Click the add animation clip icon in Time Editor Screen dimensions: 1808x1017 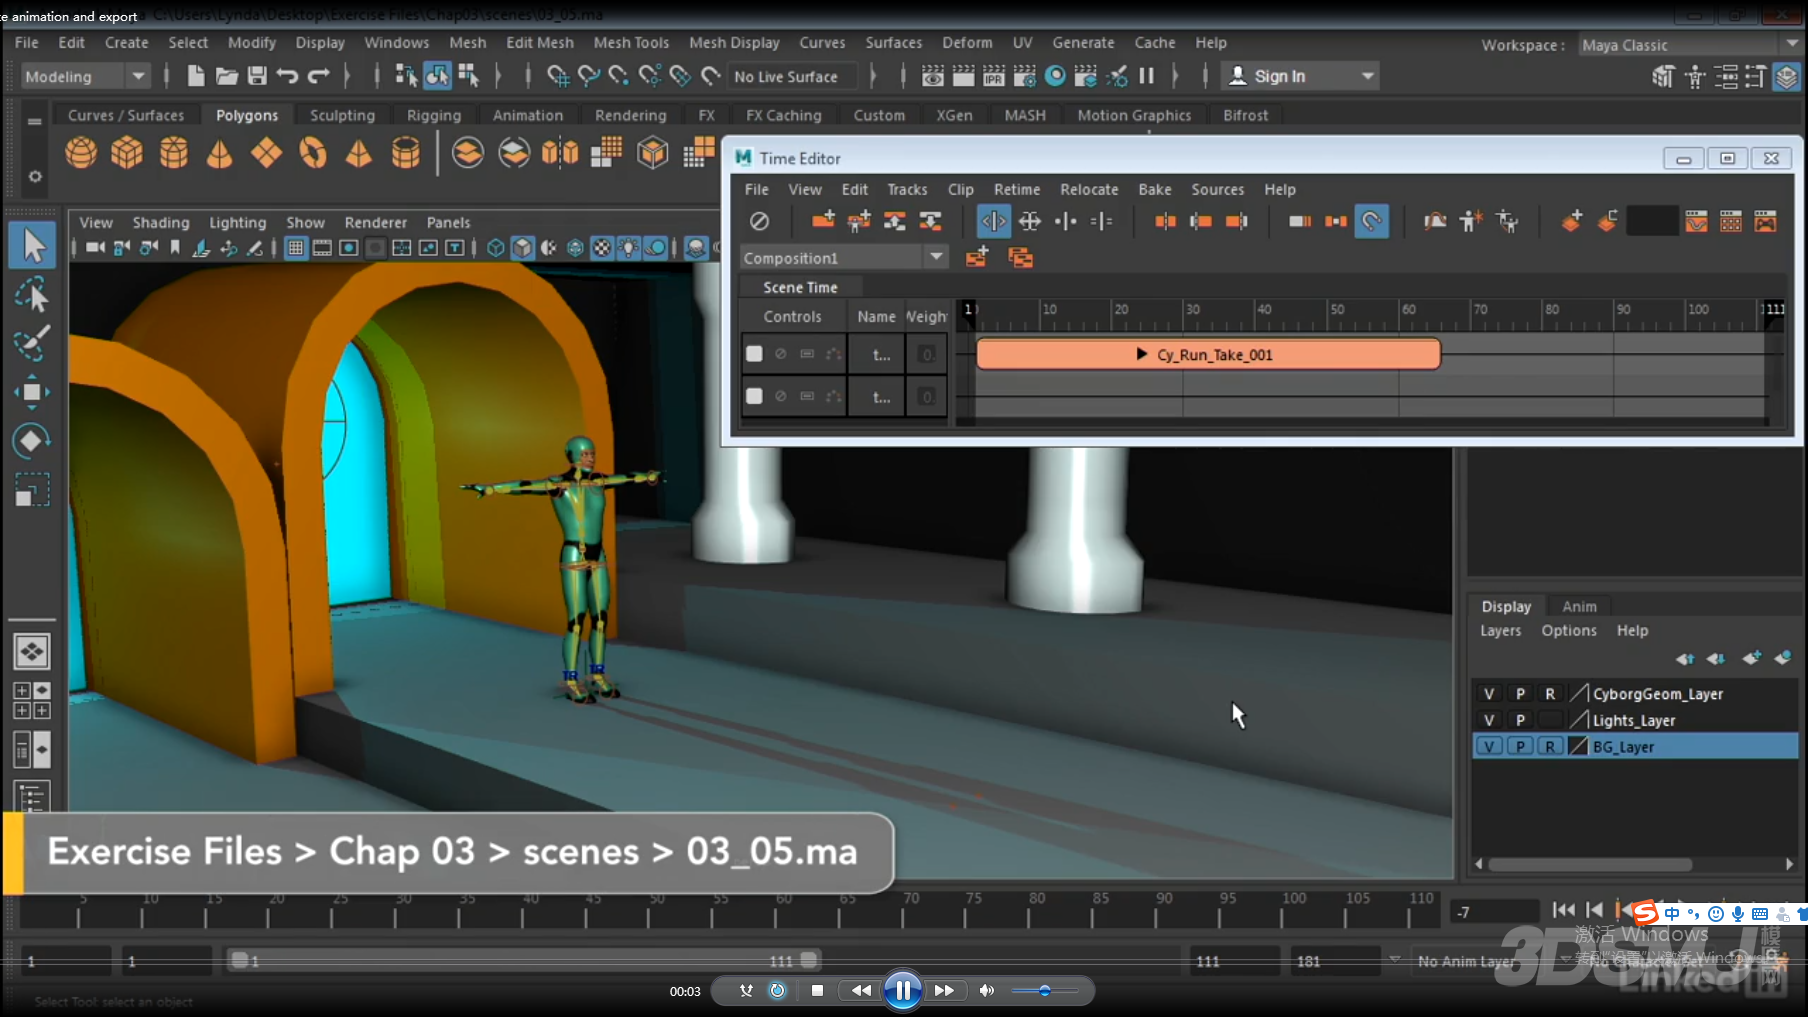tap(823, 221)
